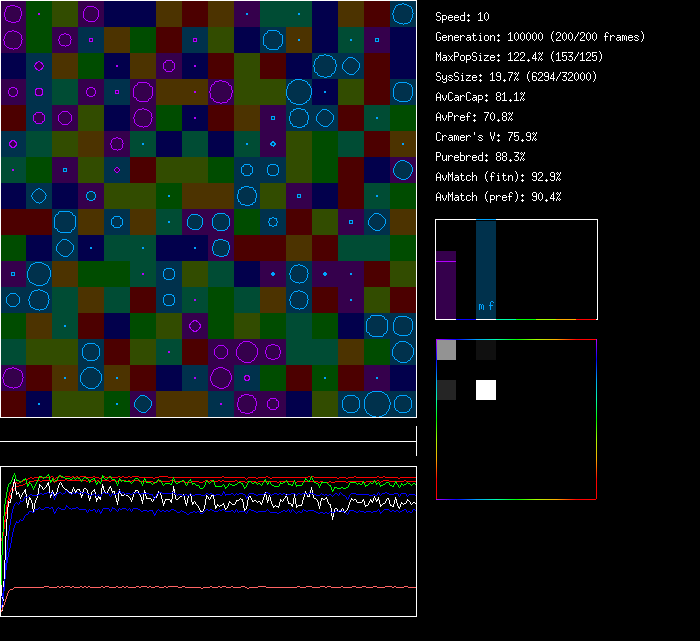
Task: Click the cyan circle in the grid's top-right corner cell
Action: point(403,14)
